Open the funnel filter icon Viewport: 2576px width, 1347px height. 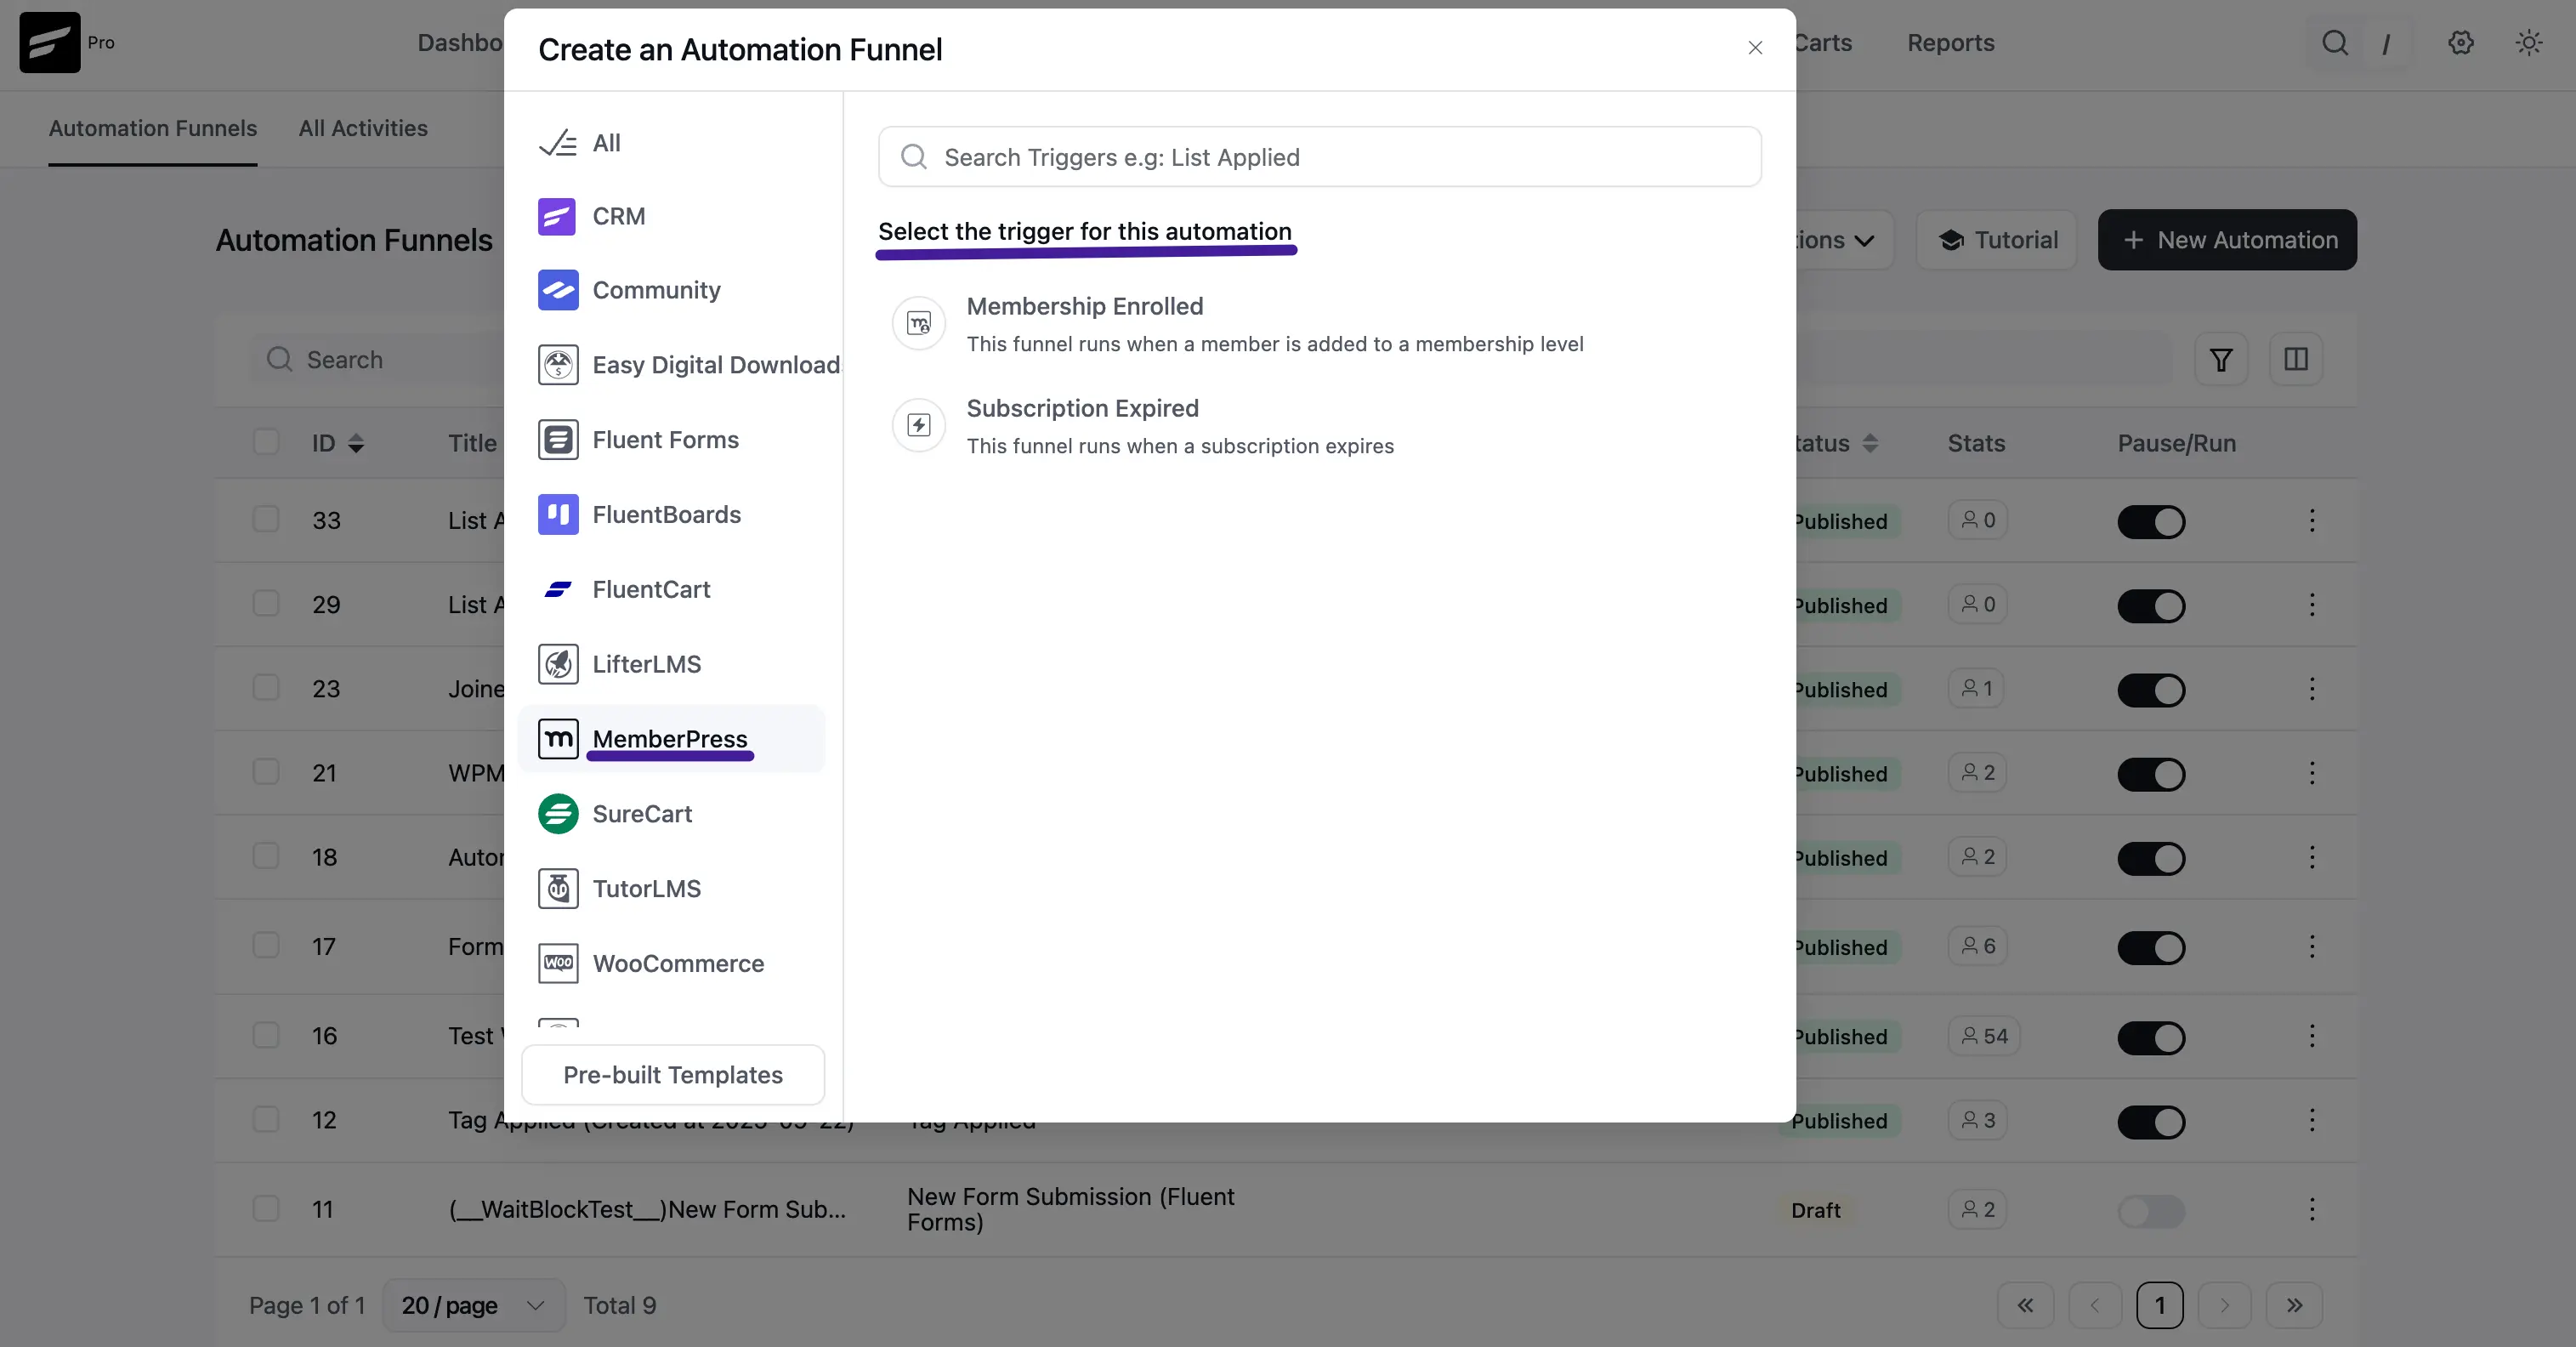click(2221, 359)
